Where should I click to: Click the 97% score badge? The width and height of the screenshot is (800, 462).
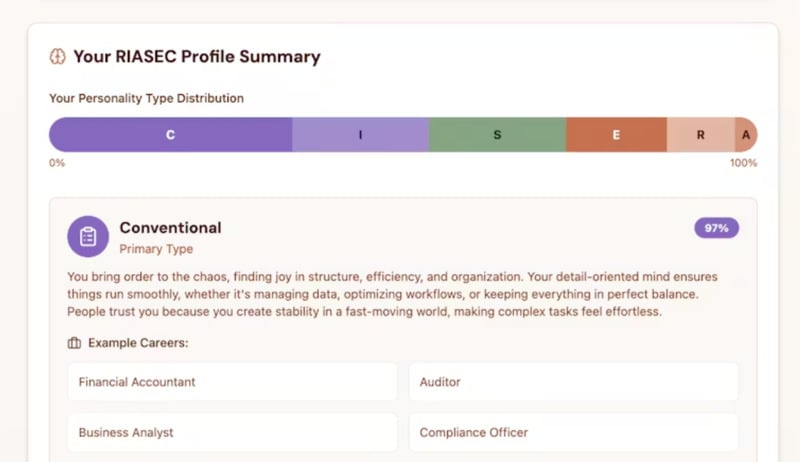tap(716, 228)
